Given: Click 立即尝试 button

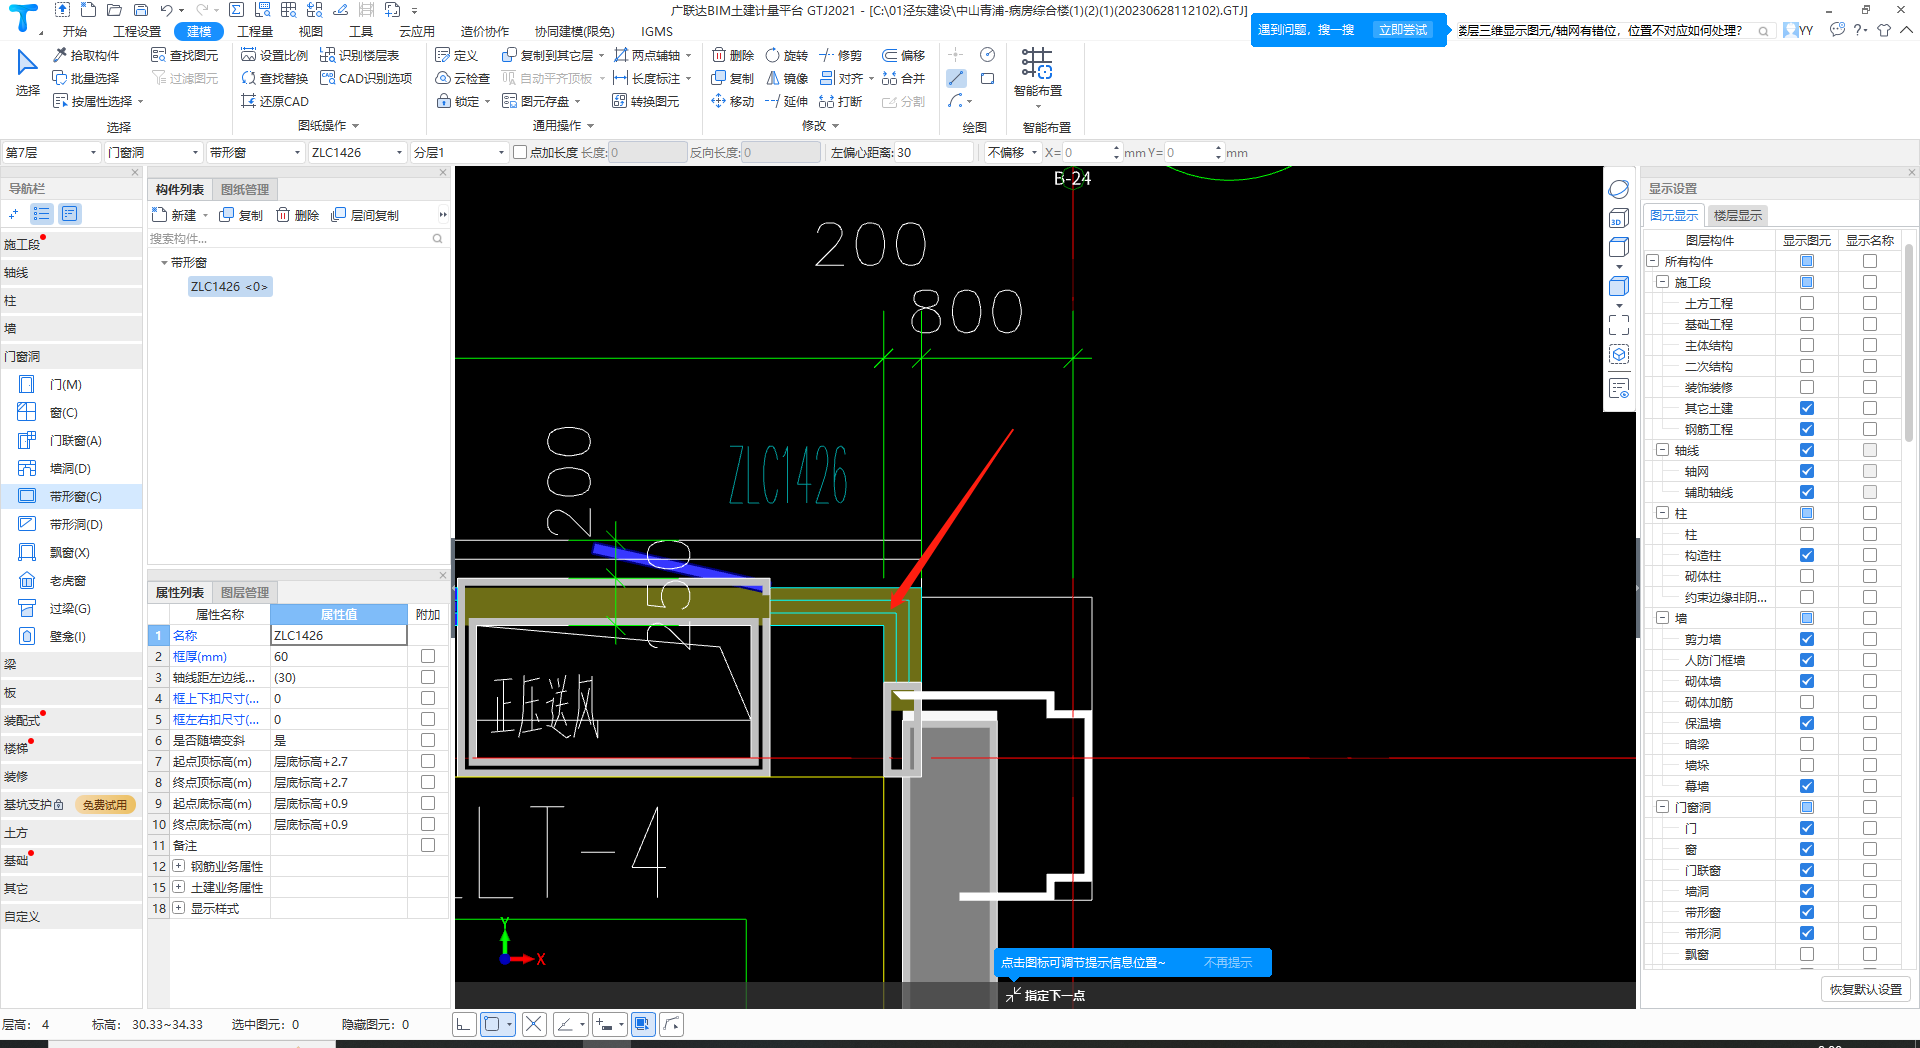Looking at the screenshot, I should tap(1403, 30).
